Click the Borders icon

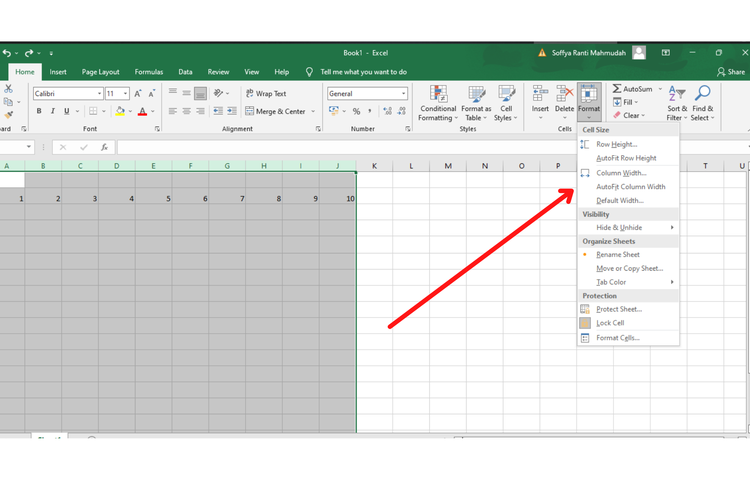click(x=93, y=111)
